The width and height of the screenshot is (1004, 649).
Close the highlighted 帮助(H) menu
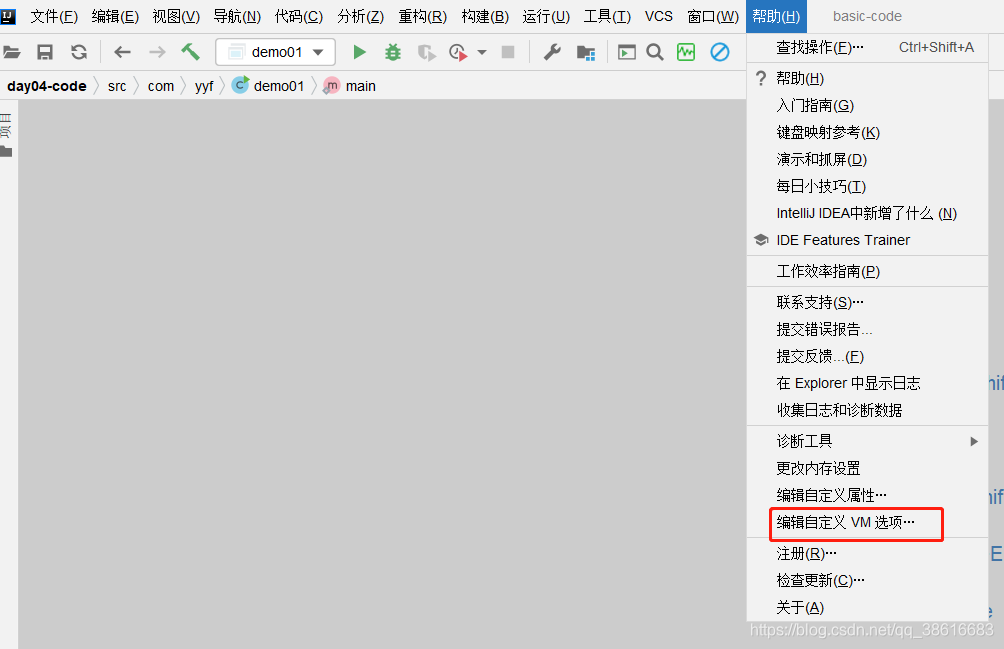coord(776,16)
